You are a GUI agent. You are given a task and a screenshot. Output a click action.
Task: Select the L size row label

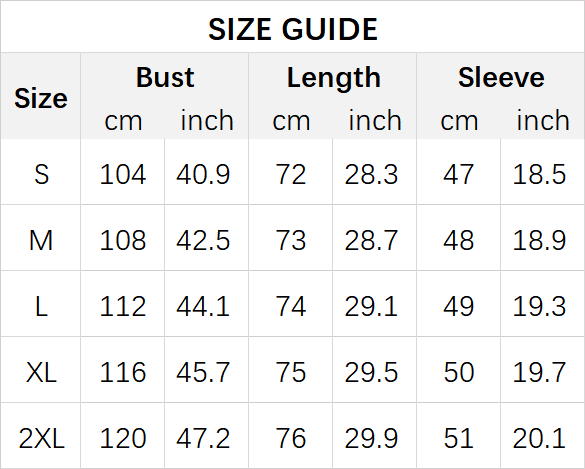pyautogui.click(x=41, y=306)
